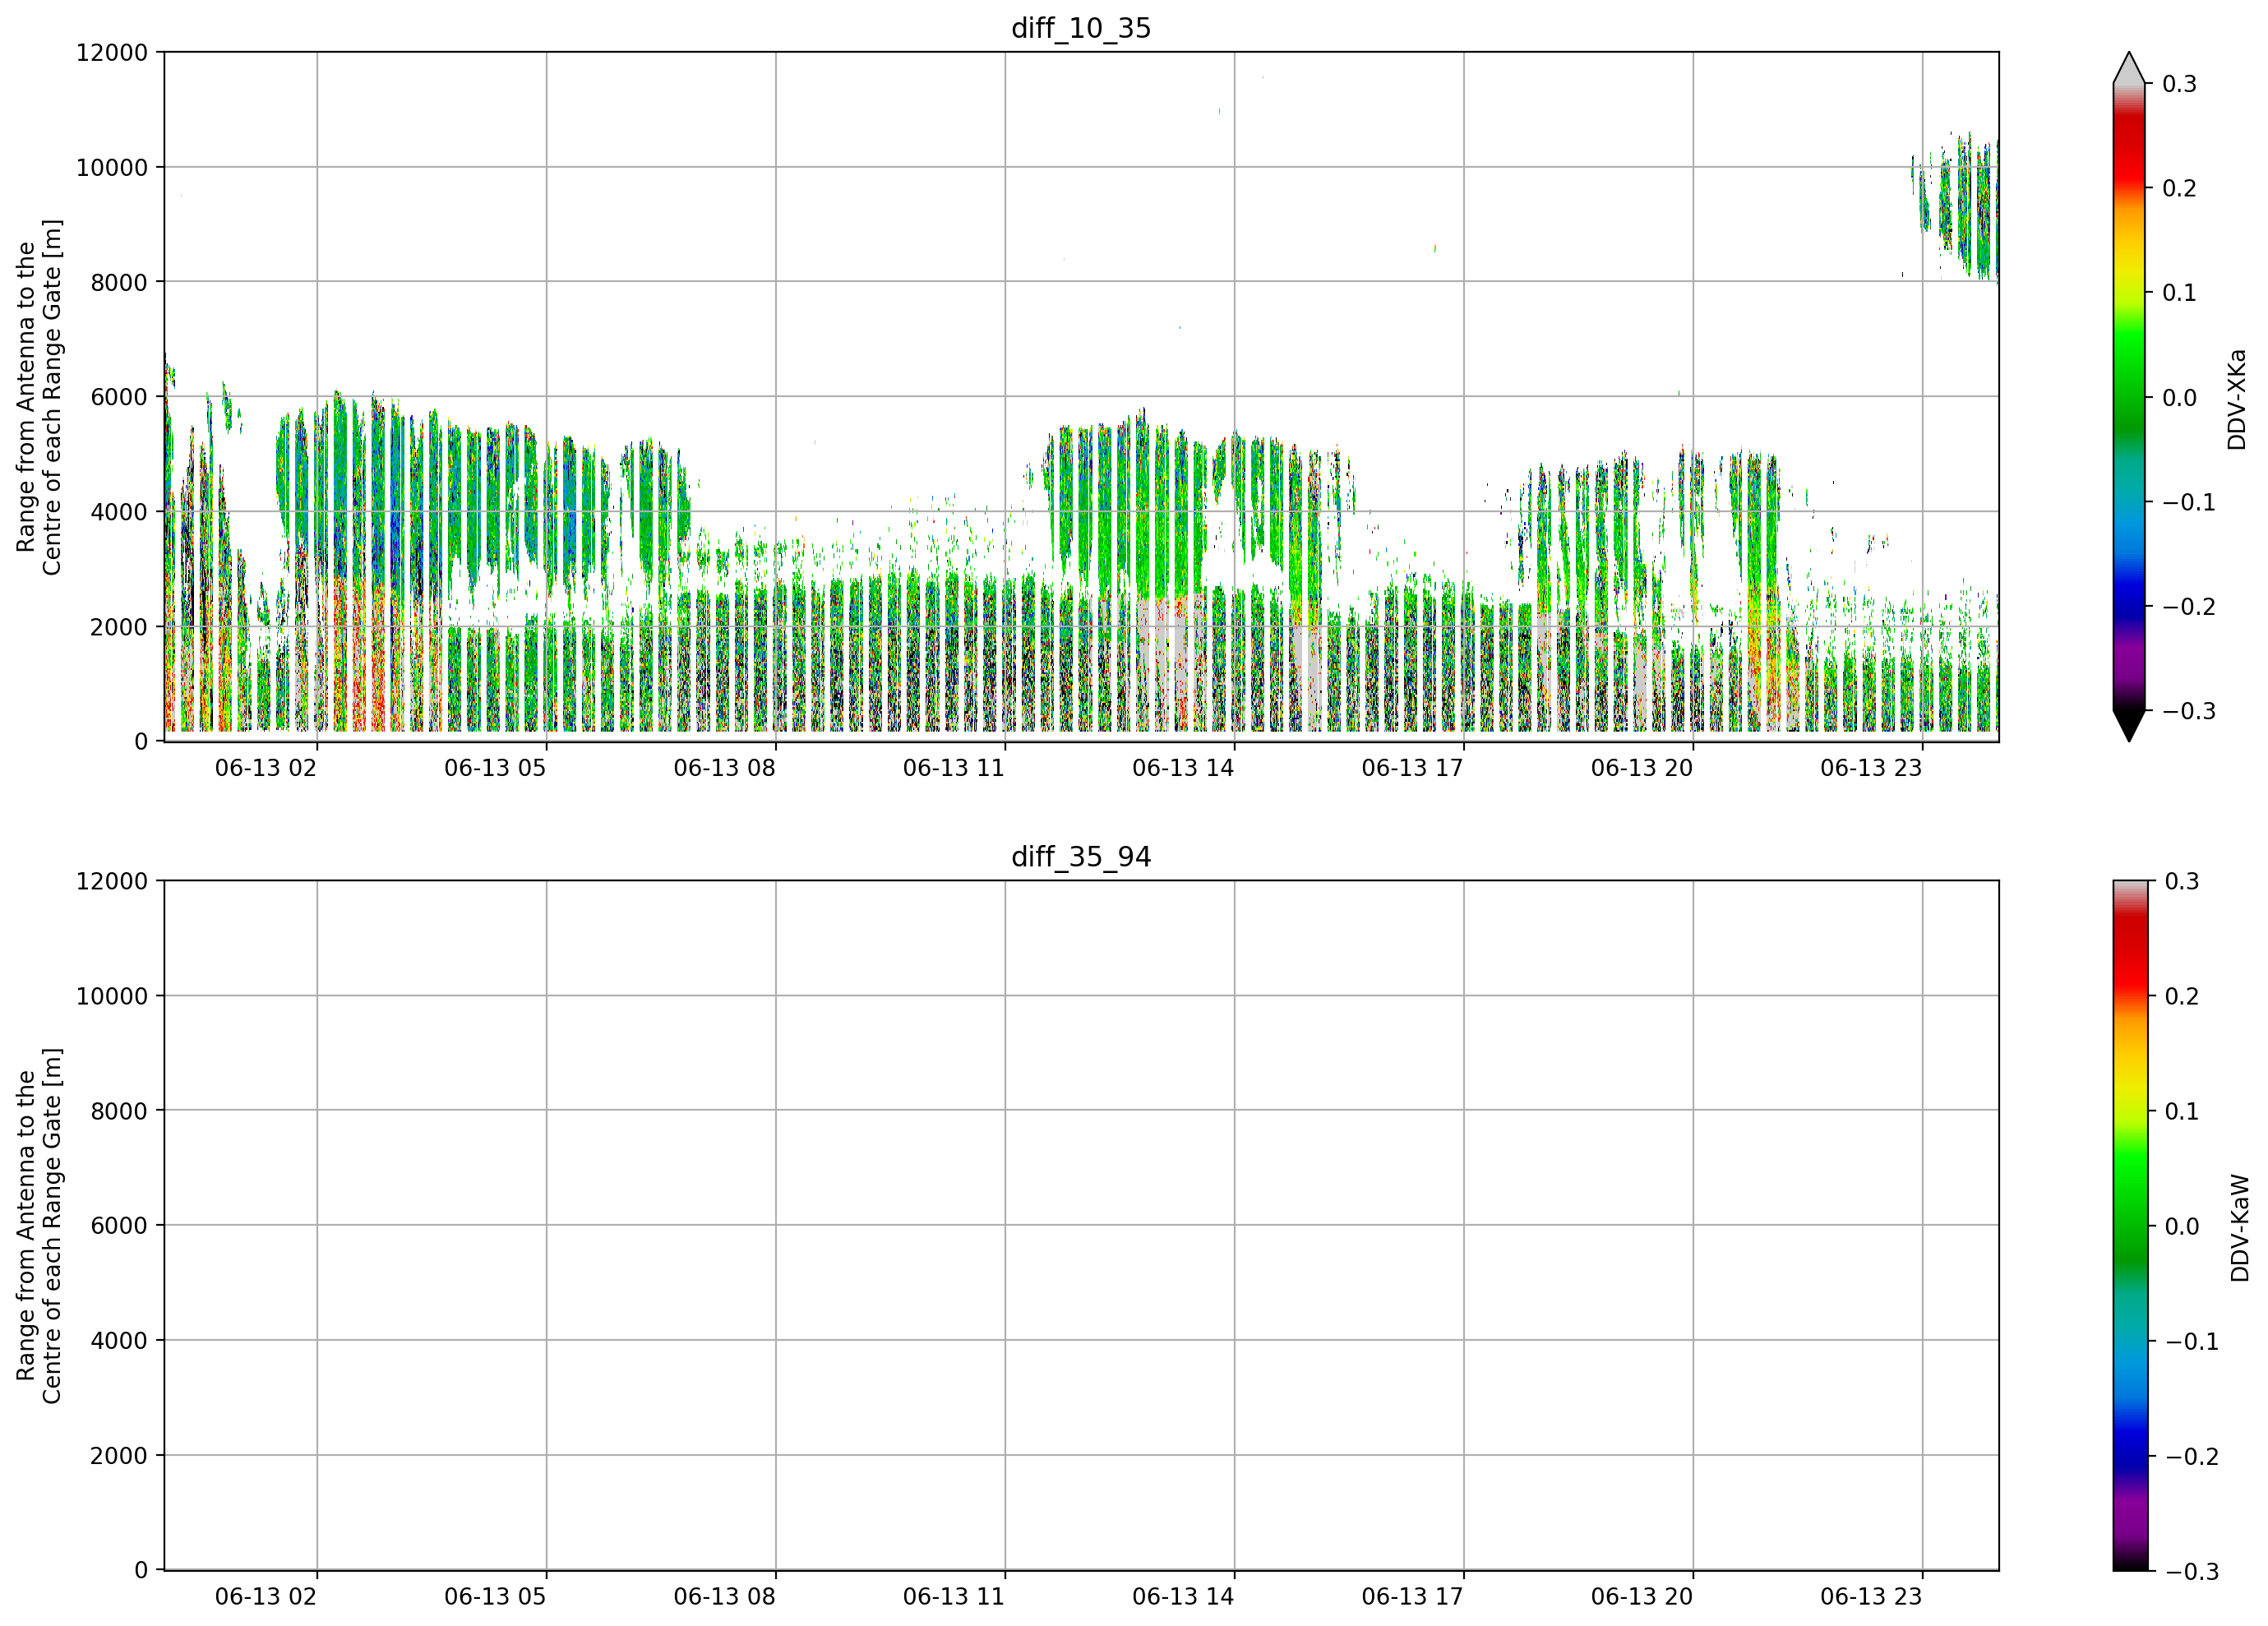
Task: Click the "4000" y-axis tick of diff_35_94
Action: 119,1341
